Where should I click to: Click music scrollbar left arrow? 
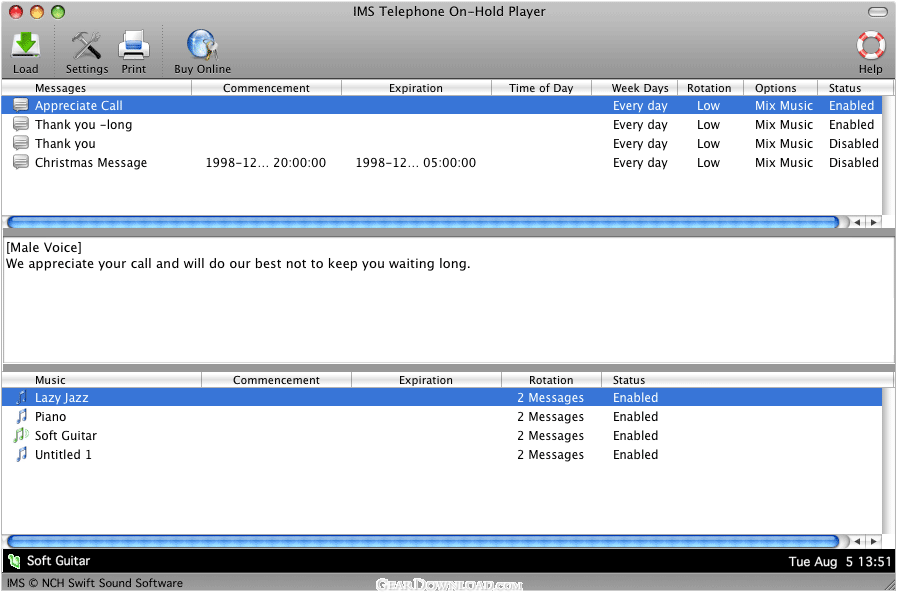pos(857,541)
